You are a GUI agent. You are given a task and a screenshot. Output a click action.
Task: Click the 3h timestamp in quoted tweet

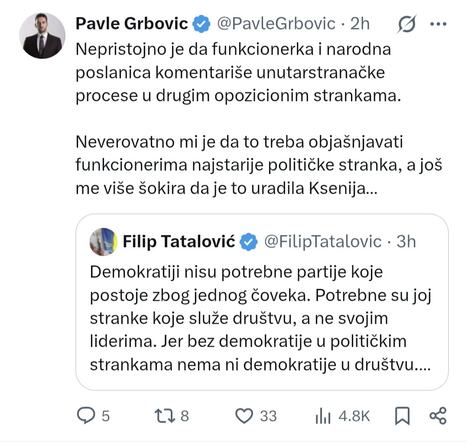pyautogui.click(x=406, y=241)
